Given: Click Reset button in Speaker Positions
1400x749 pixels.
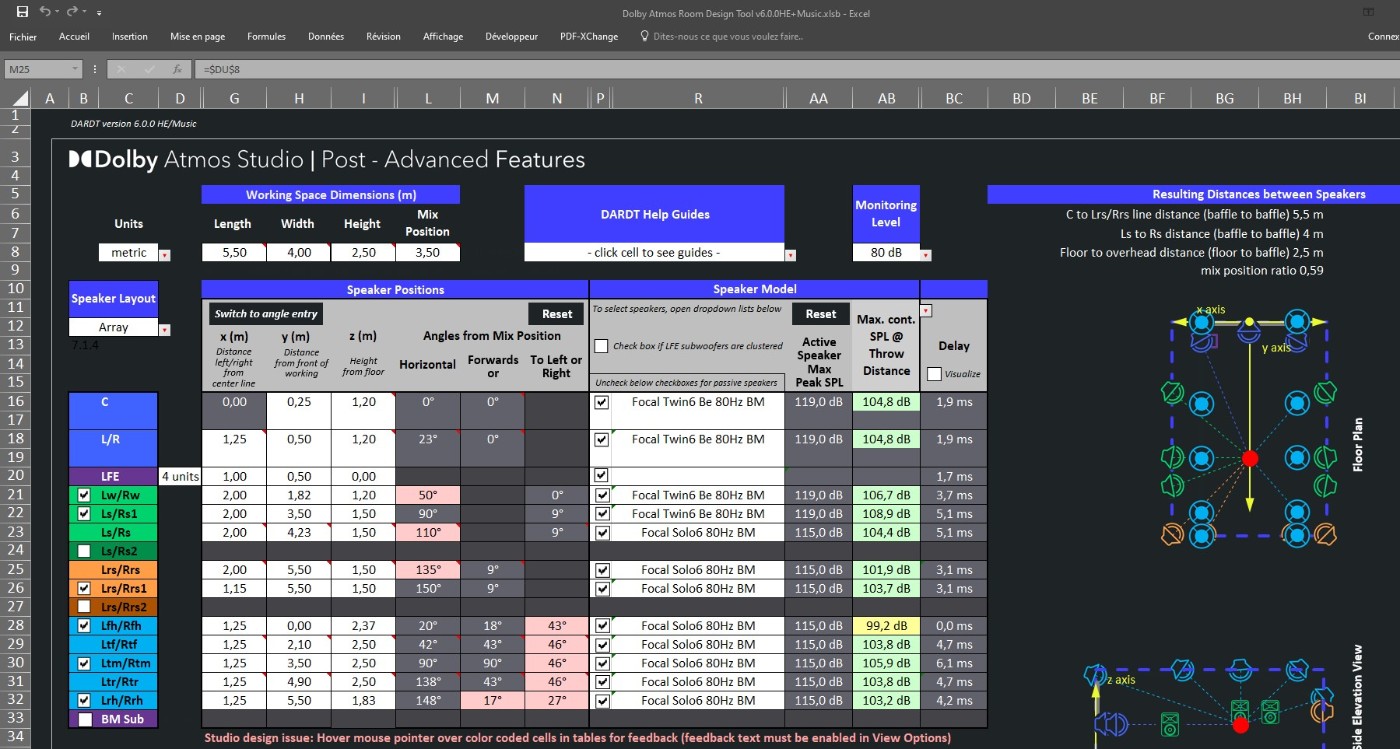Looking at the screenshot, I should point(556,314).
